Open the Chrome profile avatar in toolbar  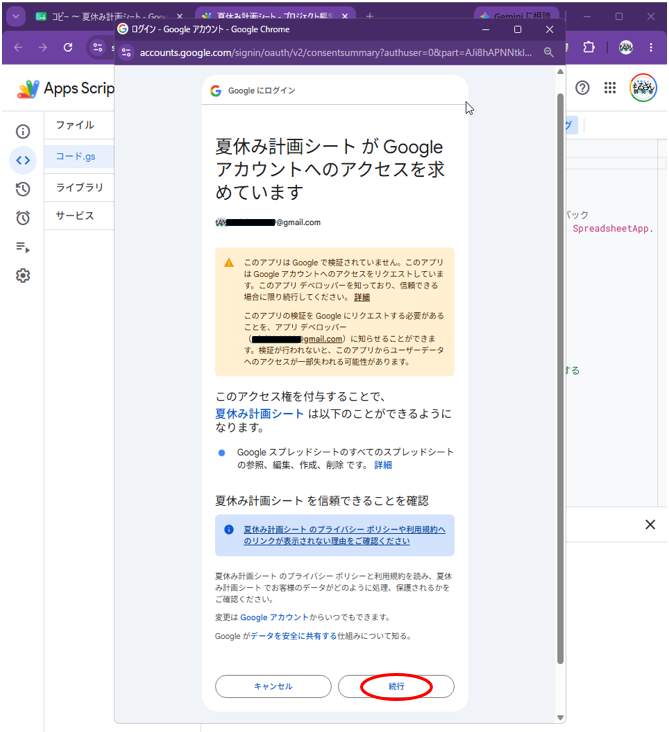626,47
